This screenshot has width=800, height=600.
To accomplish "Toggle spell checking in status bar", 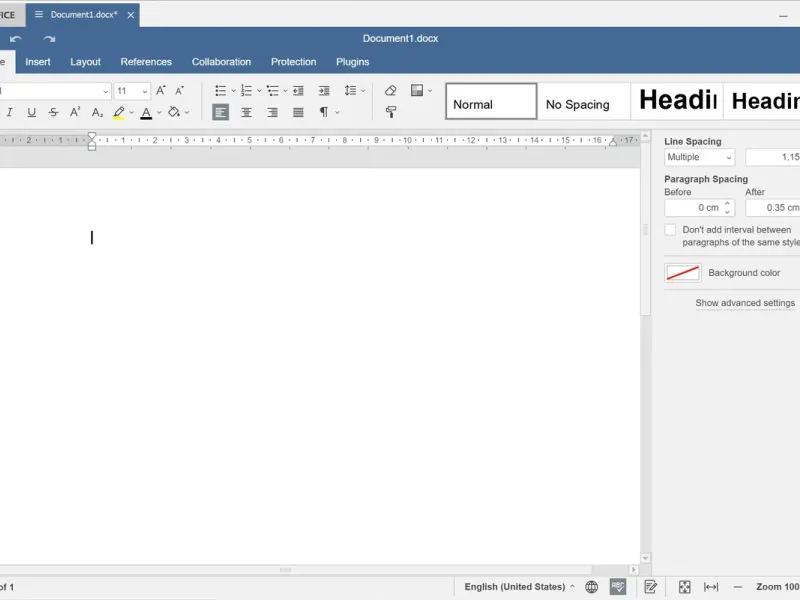I will (x=619, y=587).
